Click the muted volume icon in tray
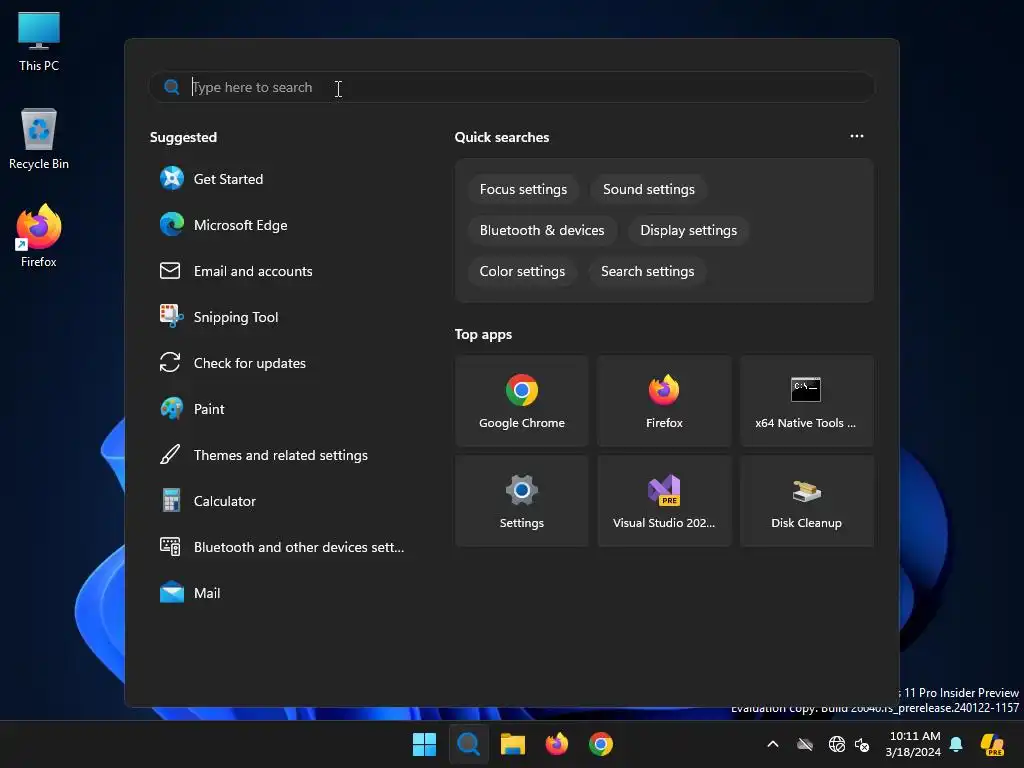Screen dimensions: 1024x768 pyautogui.click(x=862, y=744)
